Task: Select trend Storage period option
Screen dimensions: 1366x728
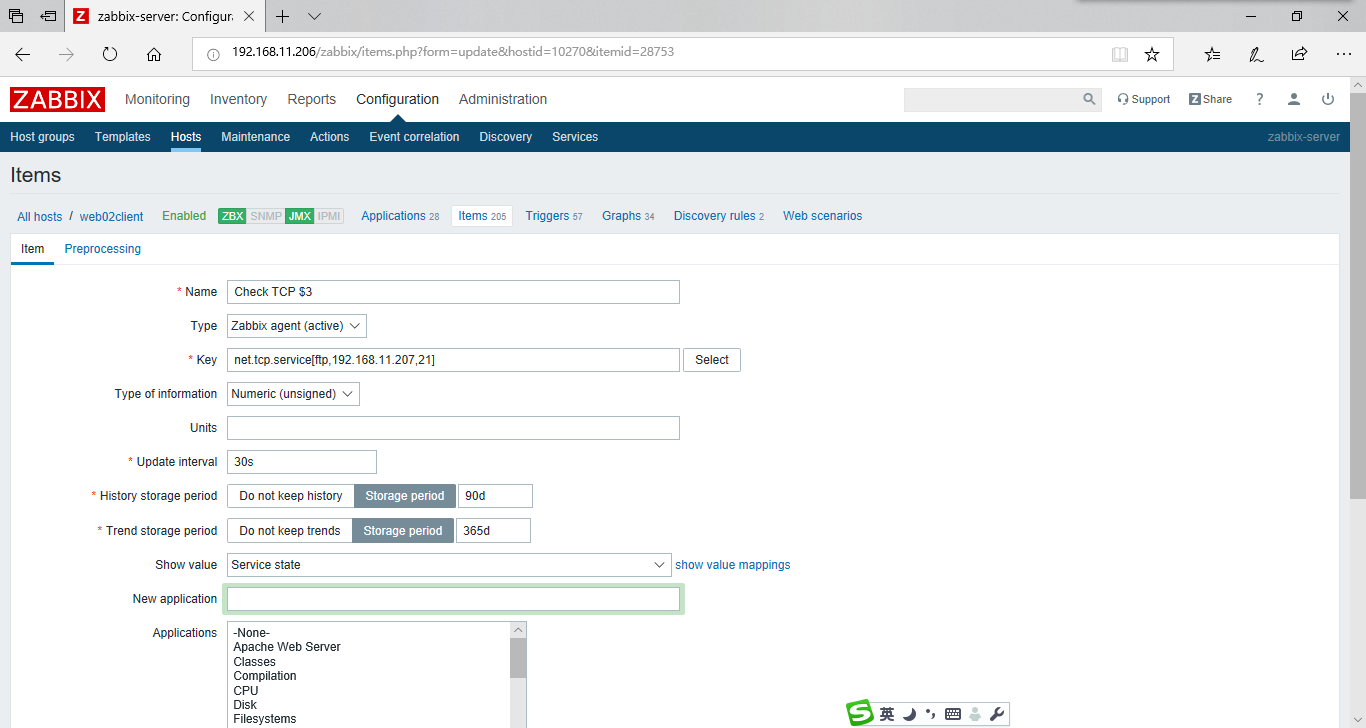Action: tap(403, 531)
